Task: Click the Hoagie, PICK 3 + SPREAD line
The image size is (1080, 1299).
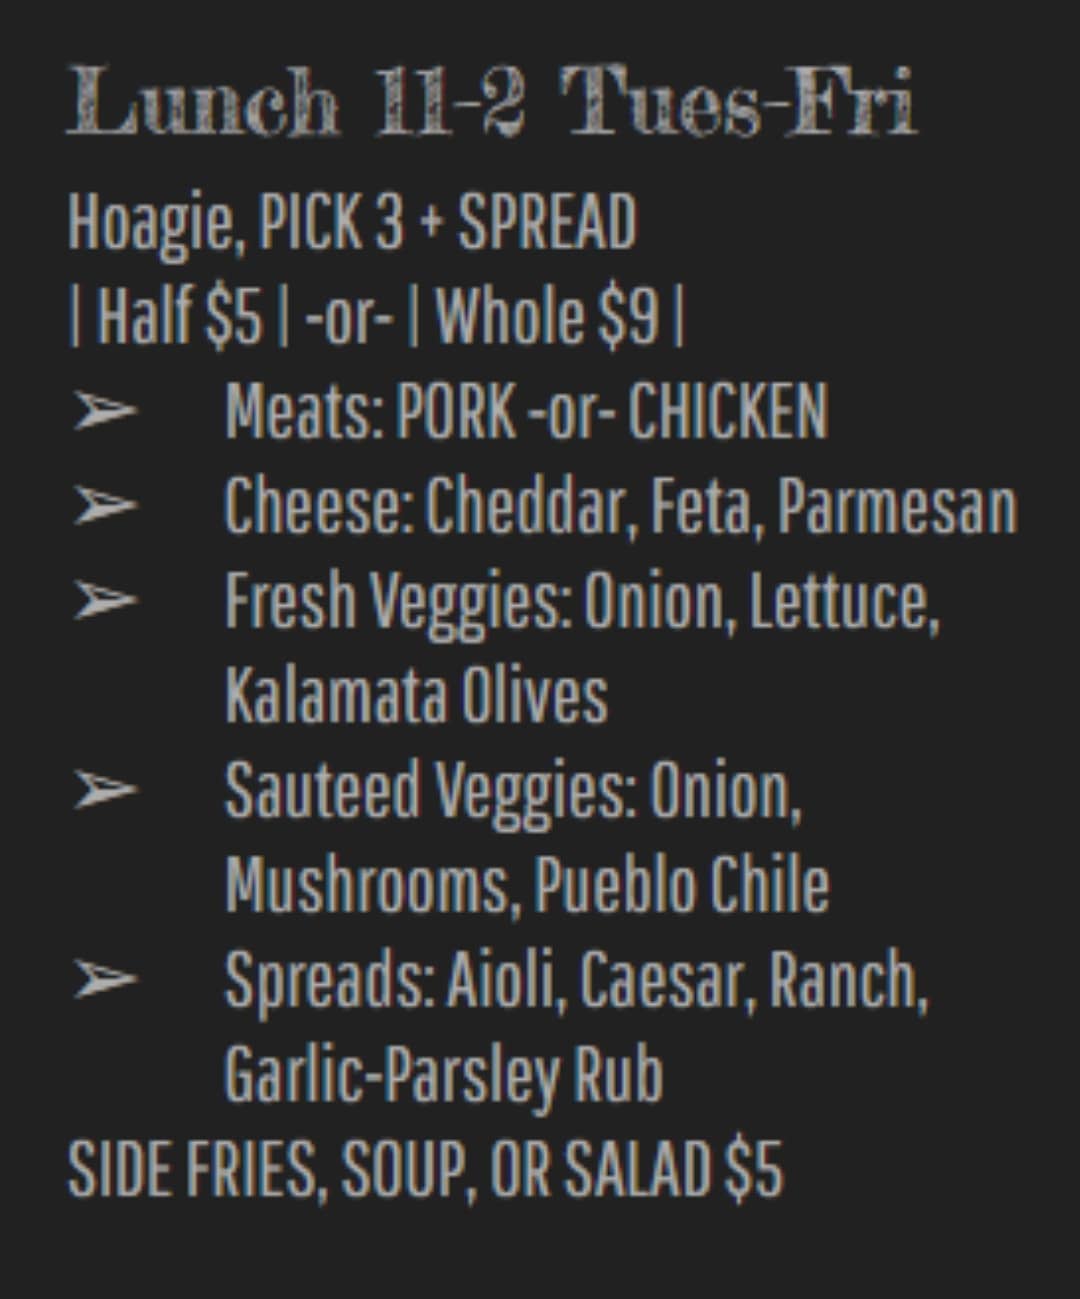Action: coord(352,222)
